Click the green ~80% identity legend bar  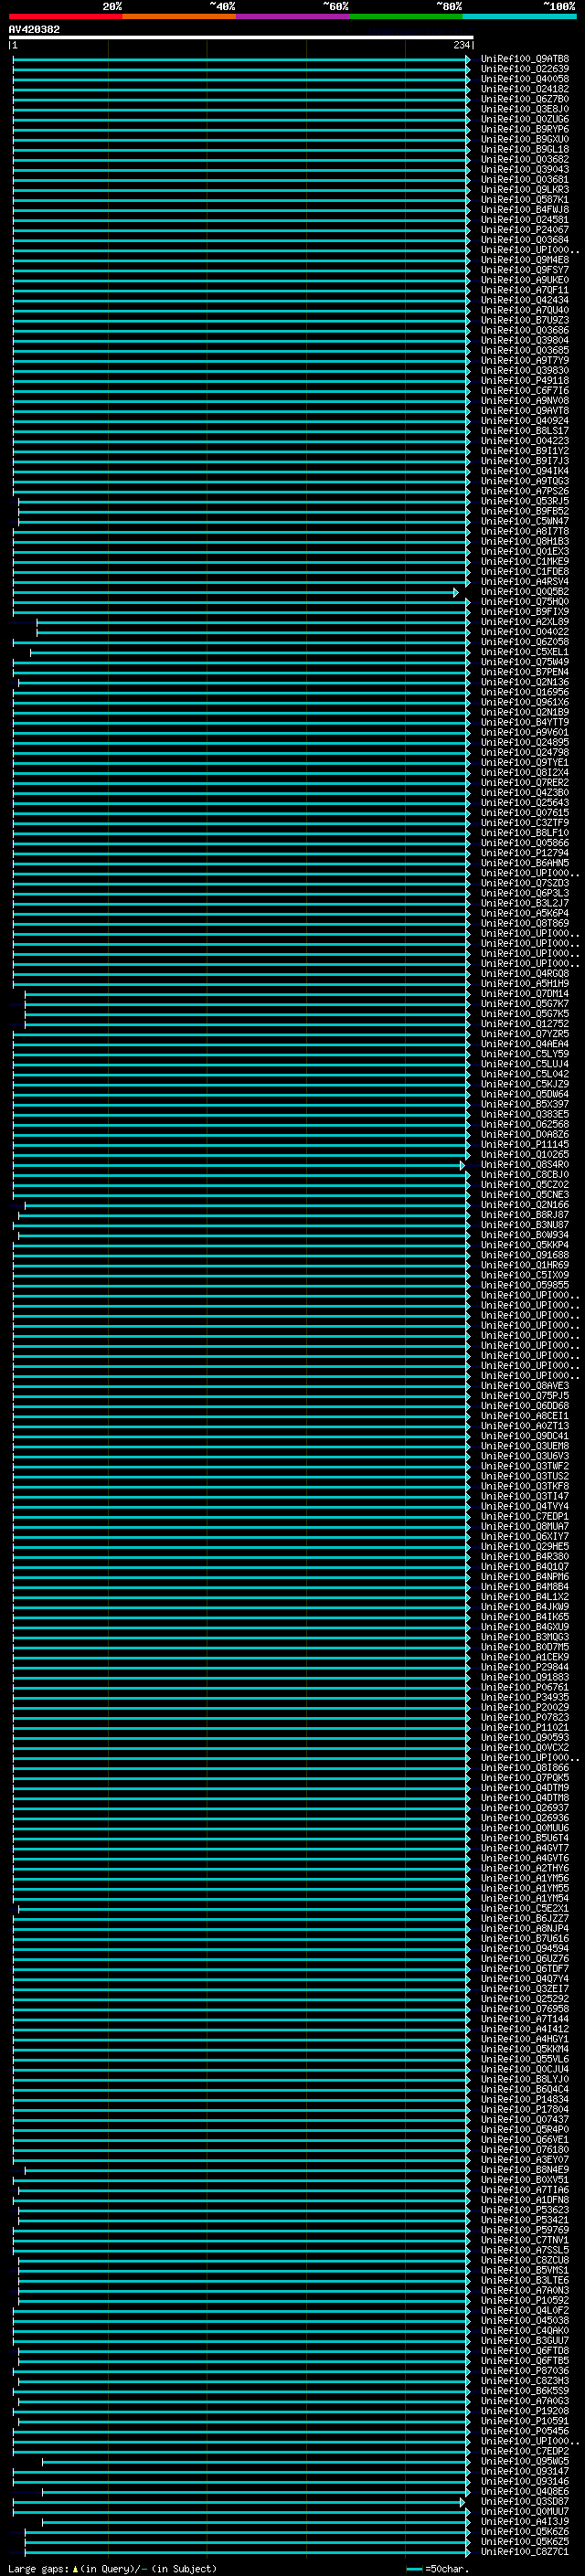[x=406, y=16]
